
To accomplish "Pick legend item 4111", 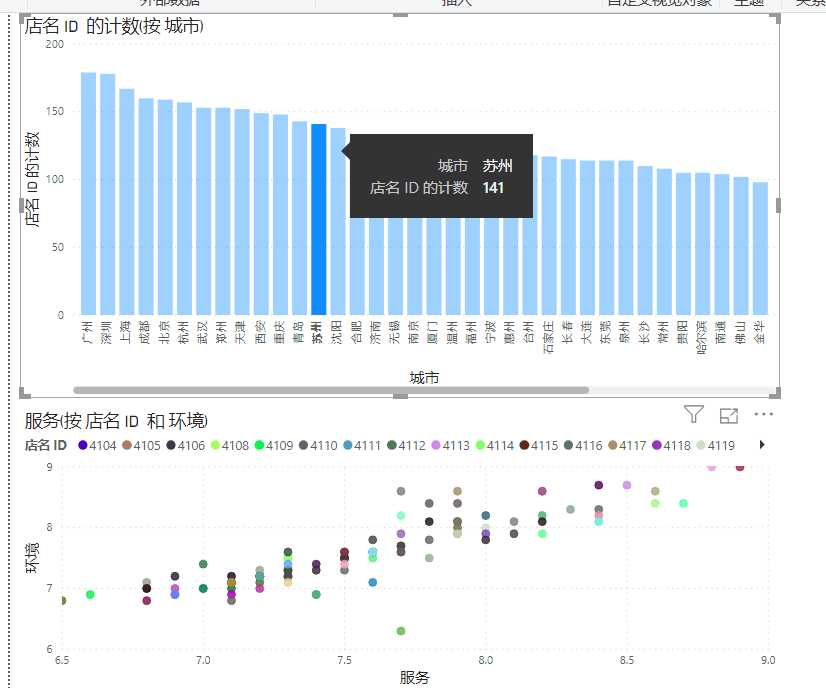I will (x=362, y=445).
